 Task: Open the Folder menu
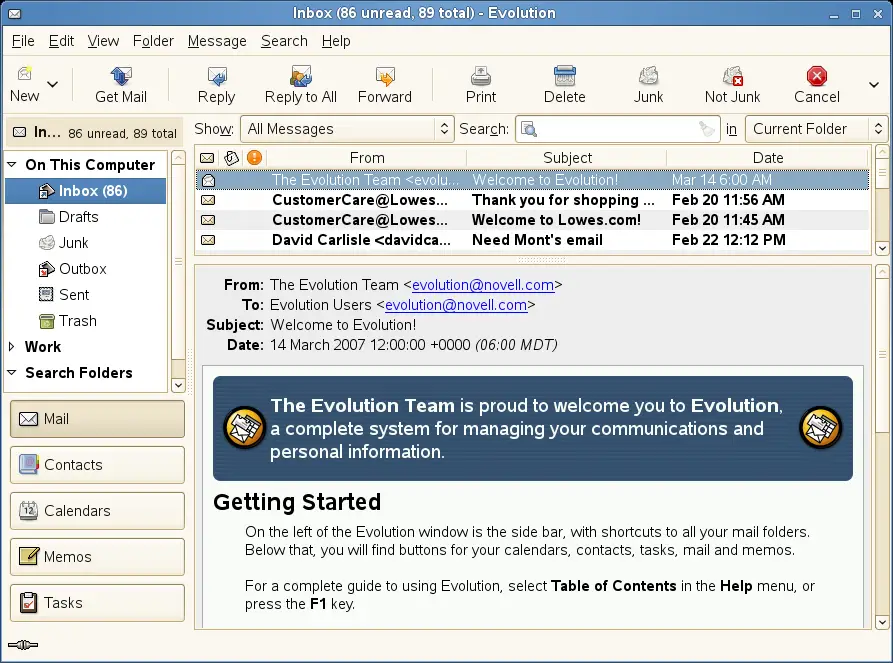(153, 41)
